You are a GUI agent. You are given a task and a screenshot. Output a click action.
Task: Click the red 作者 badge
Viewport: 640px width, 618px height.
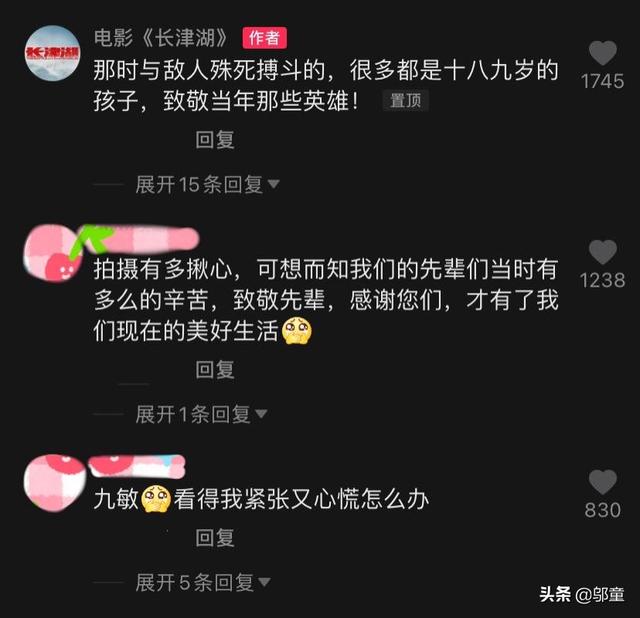tap(264, 38)
